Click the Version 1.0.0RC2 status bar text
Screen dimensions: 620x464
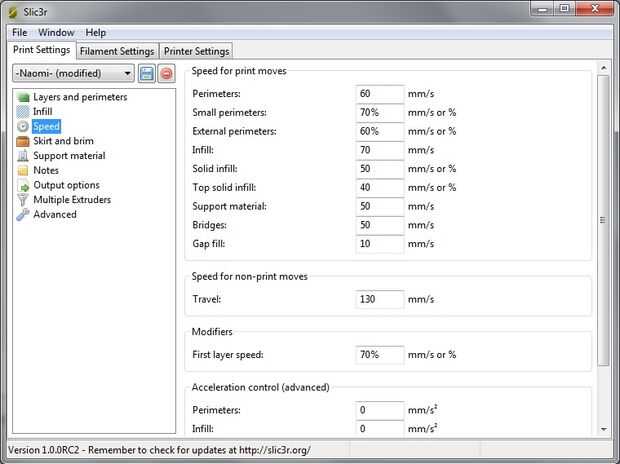159,450
